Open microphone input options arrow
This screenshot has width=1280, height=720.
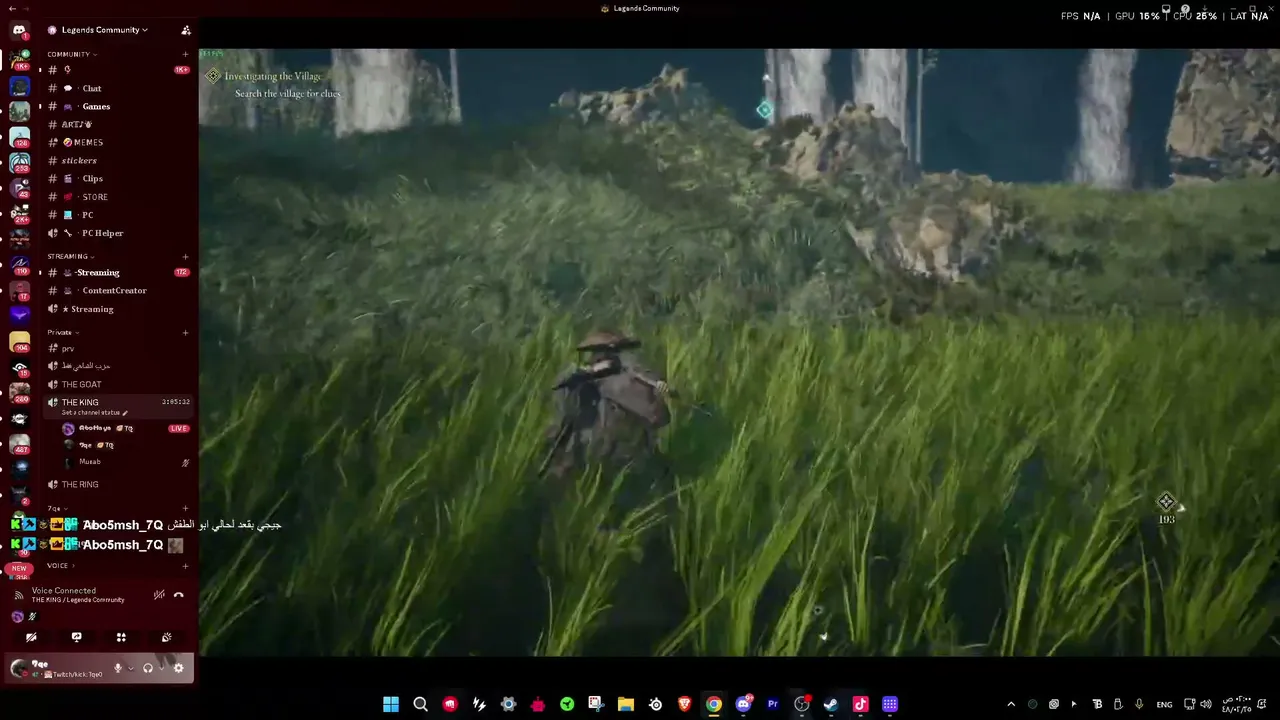[x=130, y=668]
